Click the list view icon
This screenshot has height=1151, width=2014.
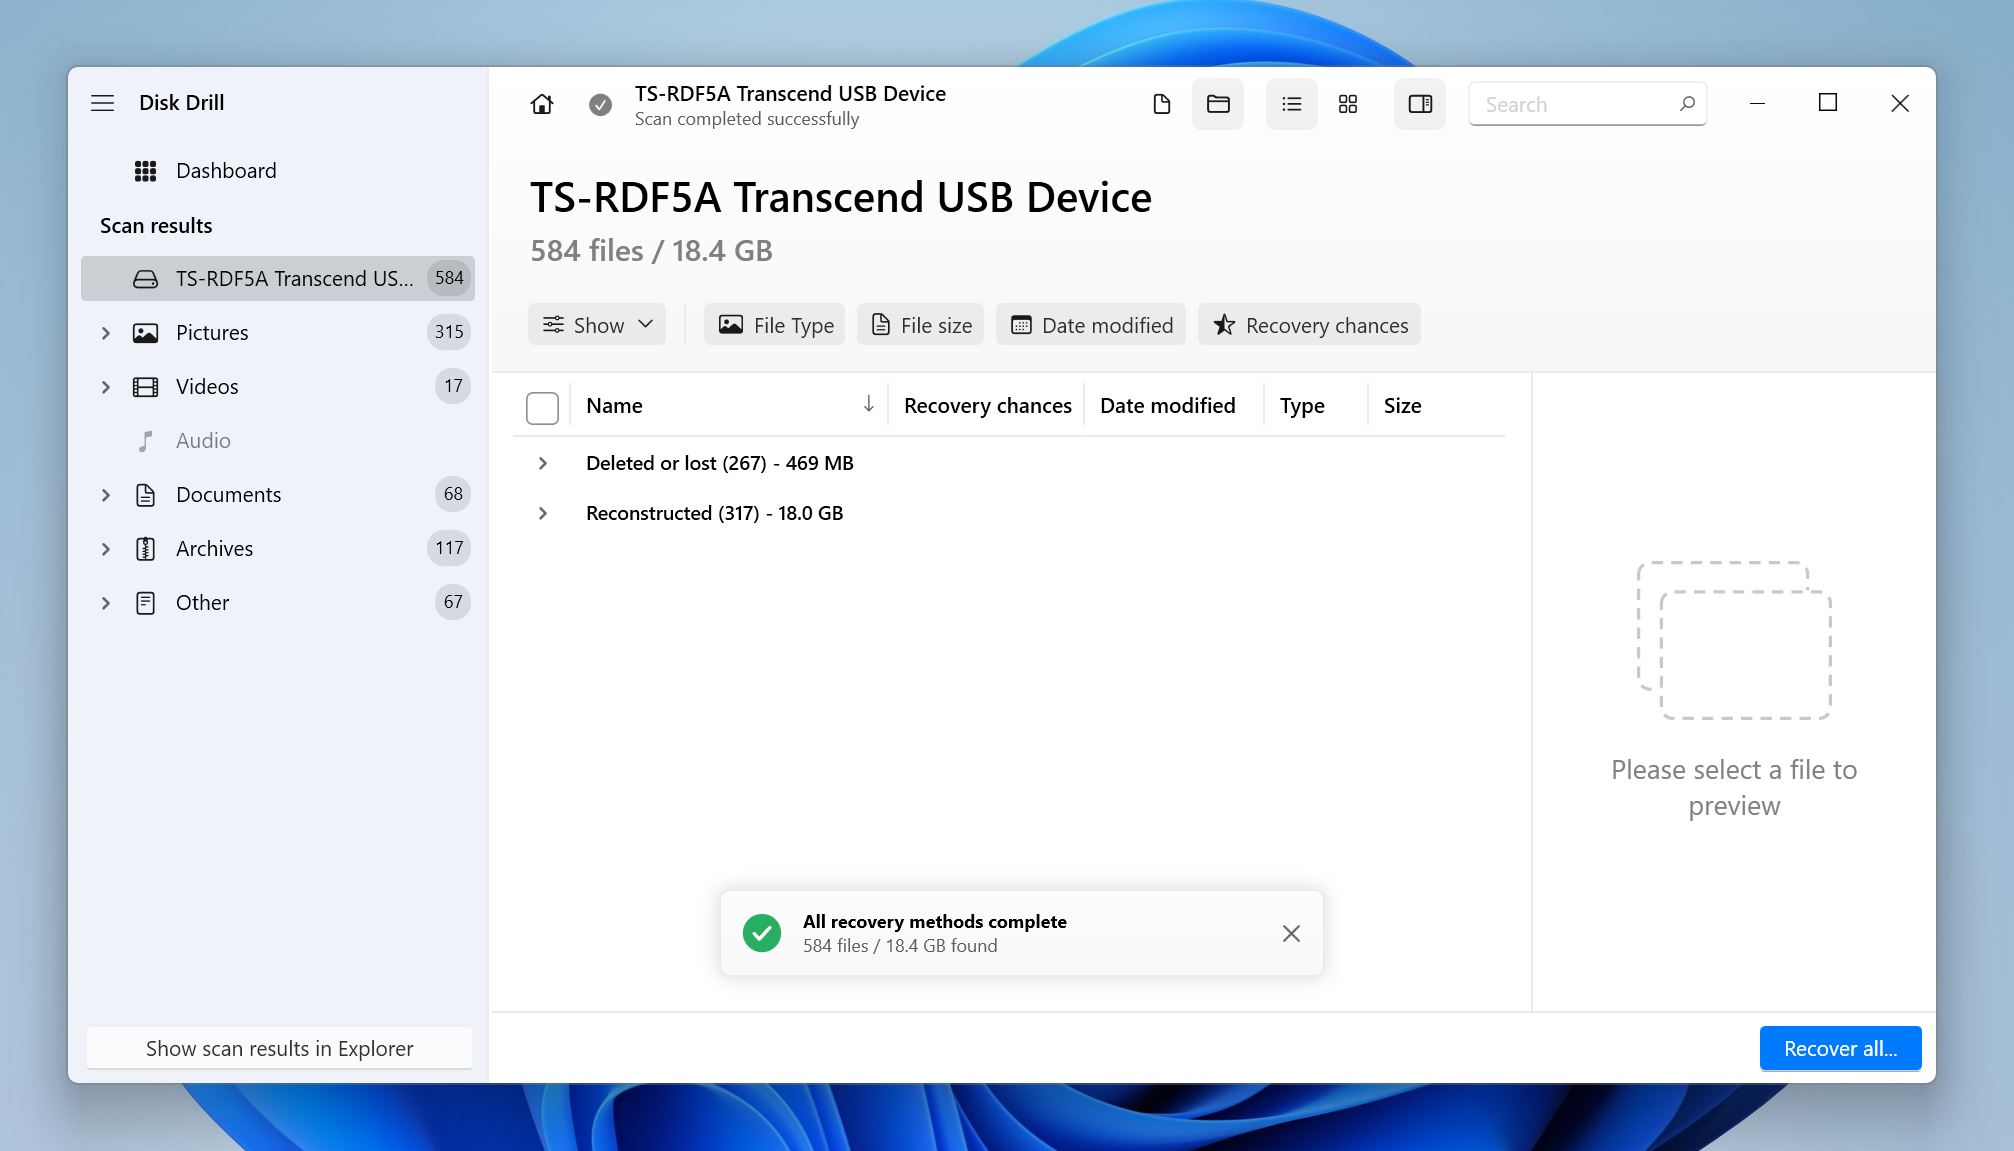point(1288,104)
